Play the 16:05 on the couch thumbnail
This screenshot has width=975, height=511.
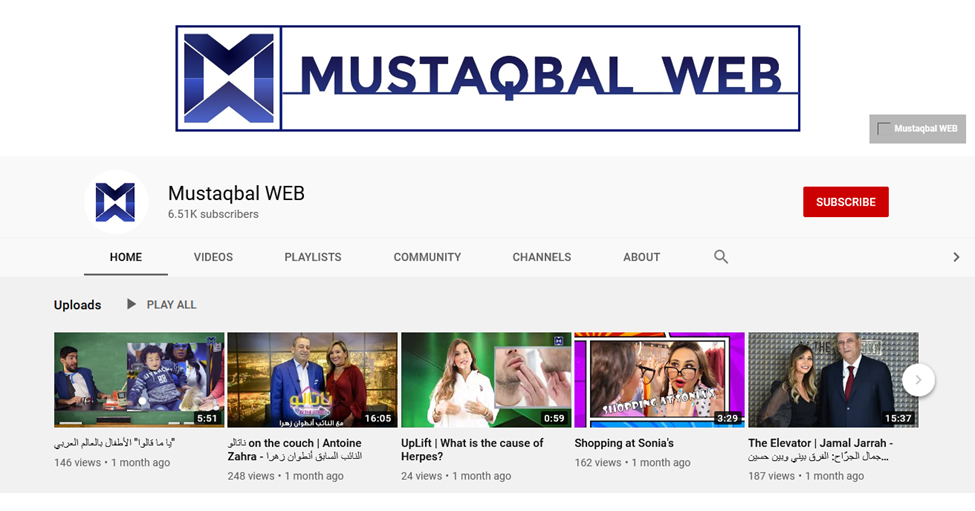[312, 380]
